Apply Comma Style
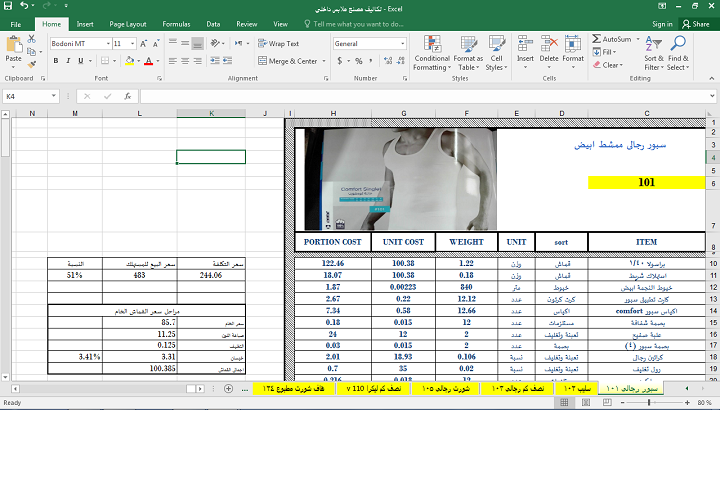 click(371, 61)
